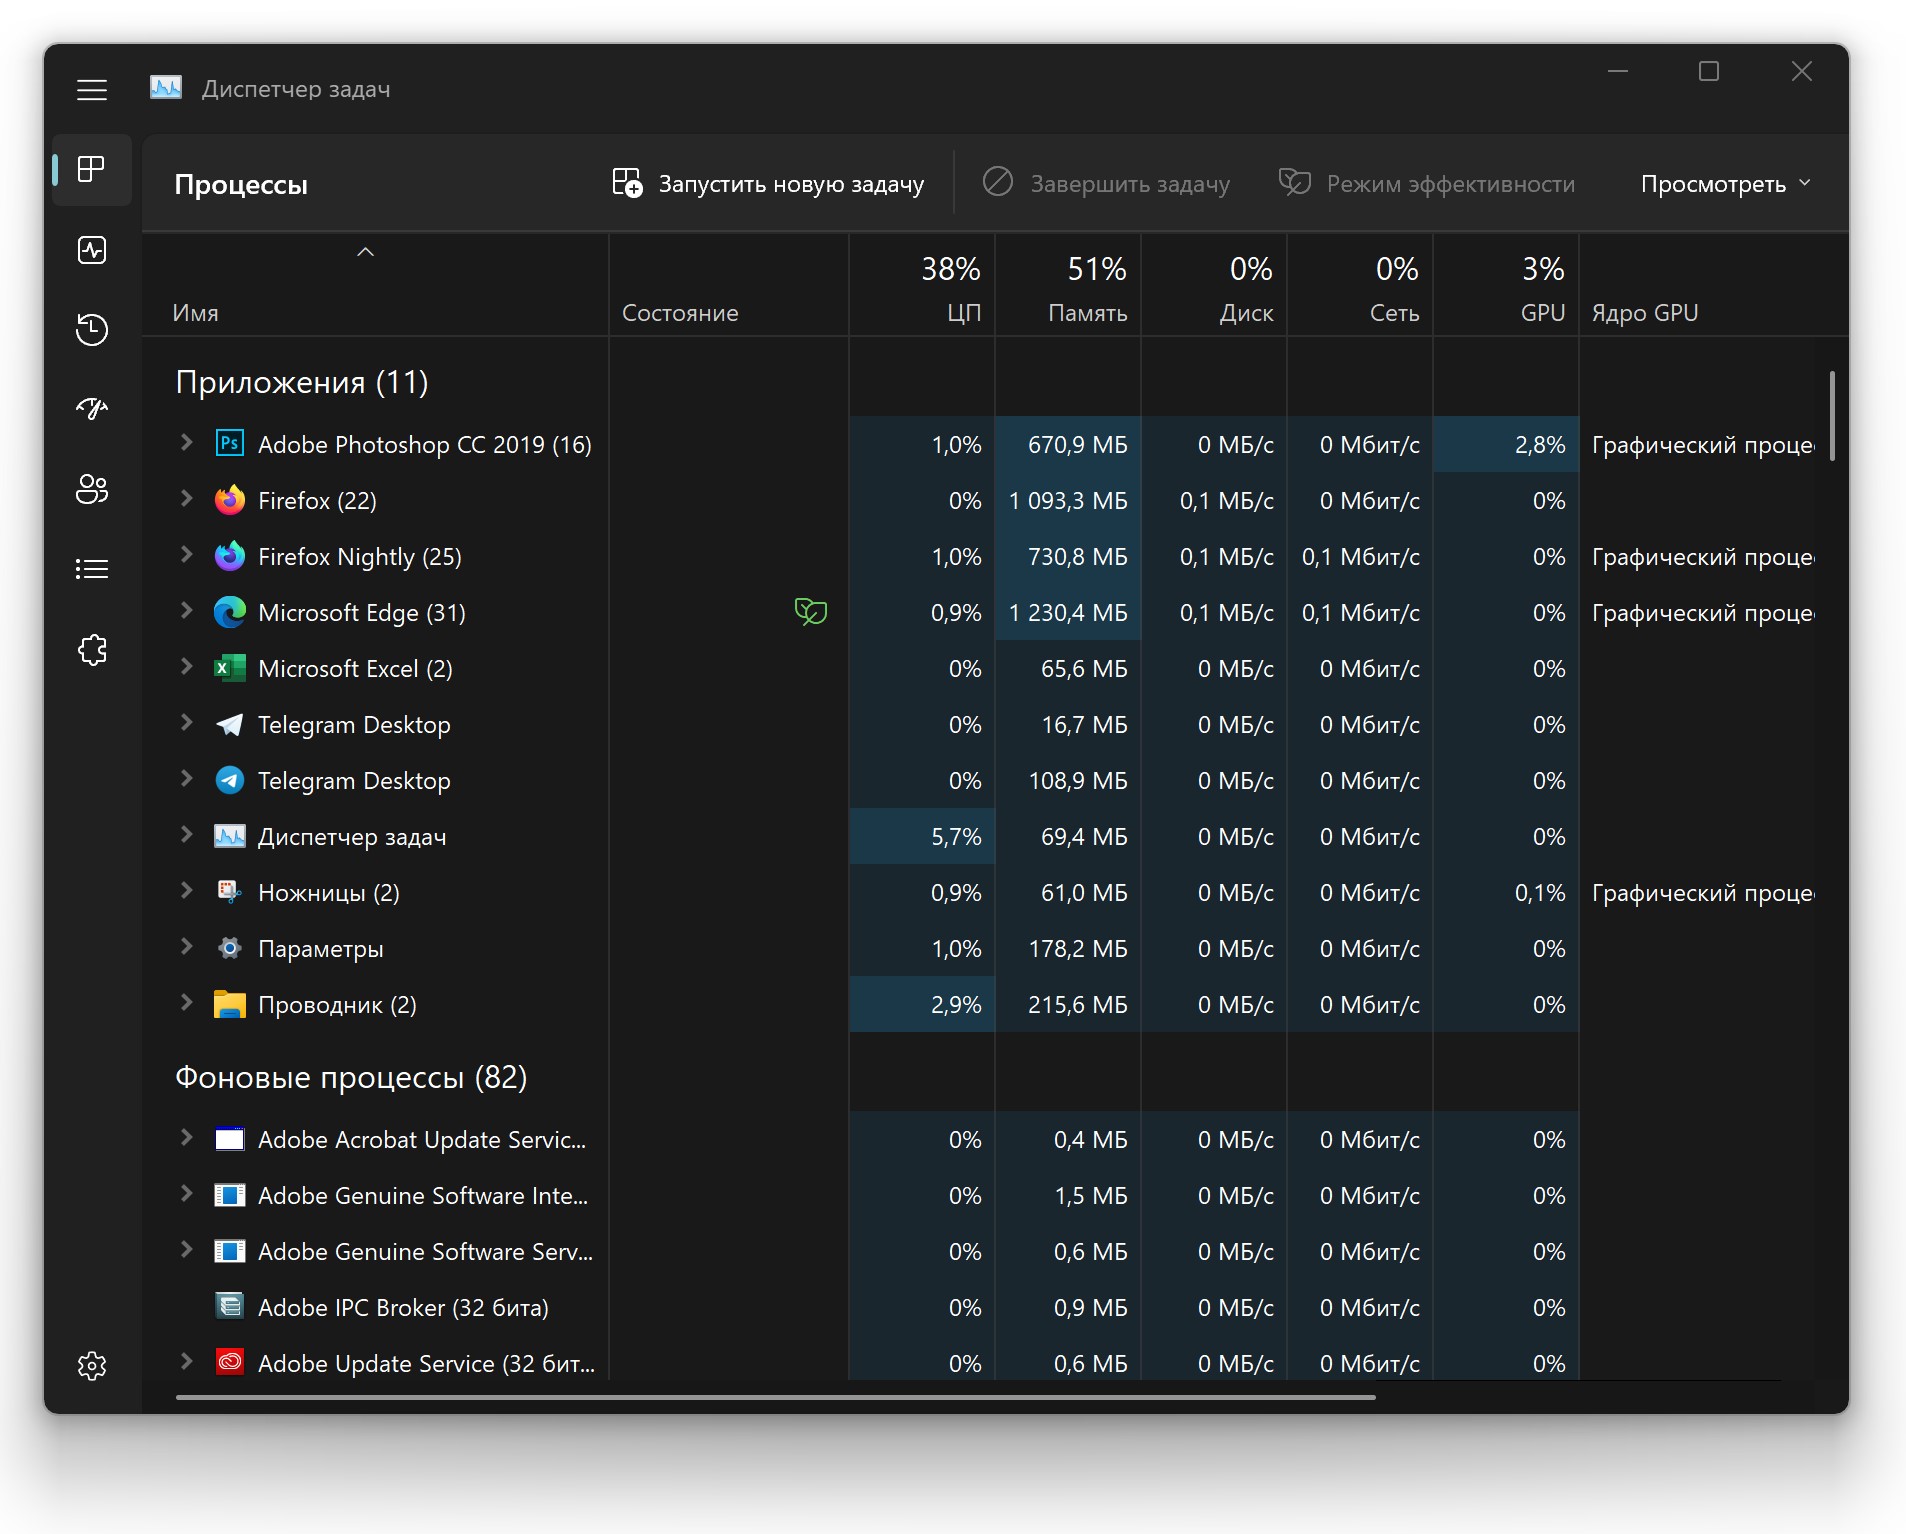The height and width of the screenshot is (1534, 1906).
Task: Sort by the Память column header
Action: (1068, 285)
